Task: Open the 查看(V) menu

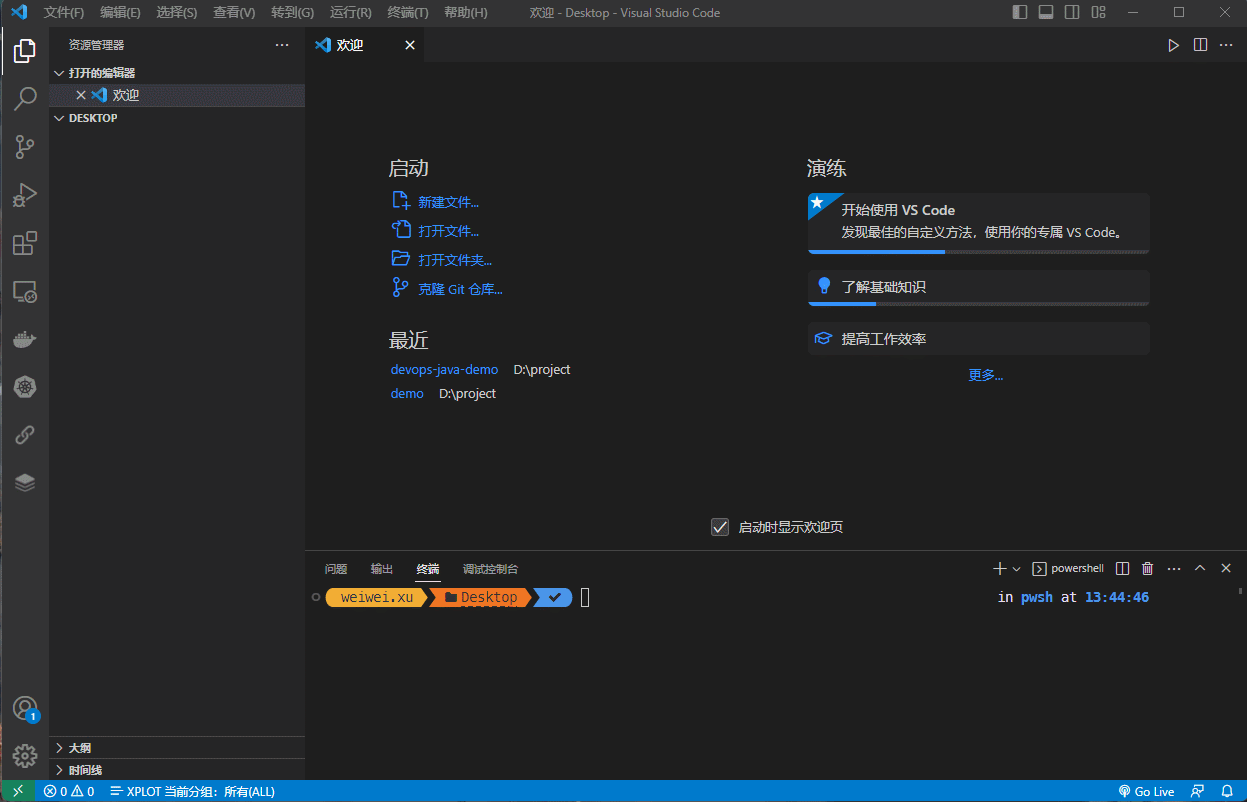Action: pyautogui.click(x=234, y=13)
